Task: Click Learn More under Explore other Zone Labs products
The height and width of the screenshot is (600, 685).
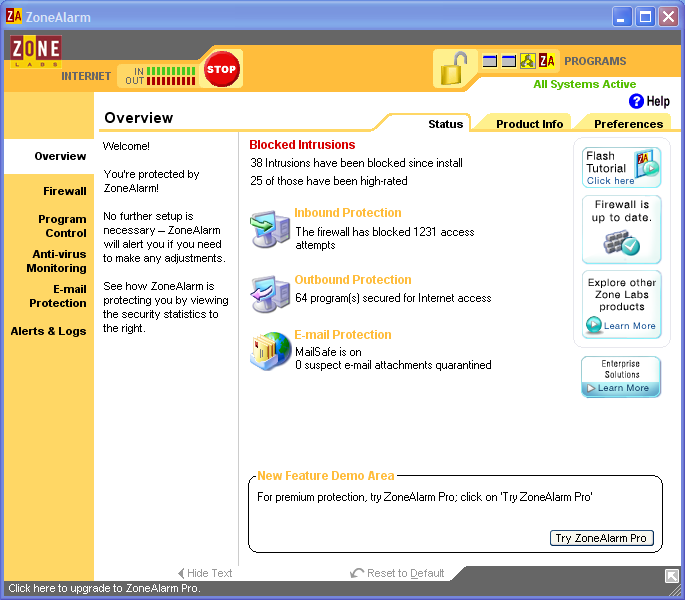Action: pyautogui.click(x=630, y=326)
